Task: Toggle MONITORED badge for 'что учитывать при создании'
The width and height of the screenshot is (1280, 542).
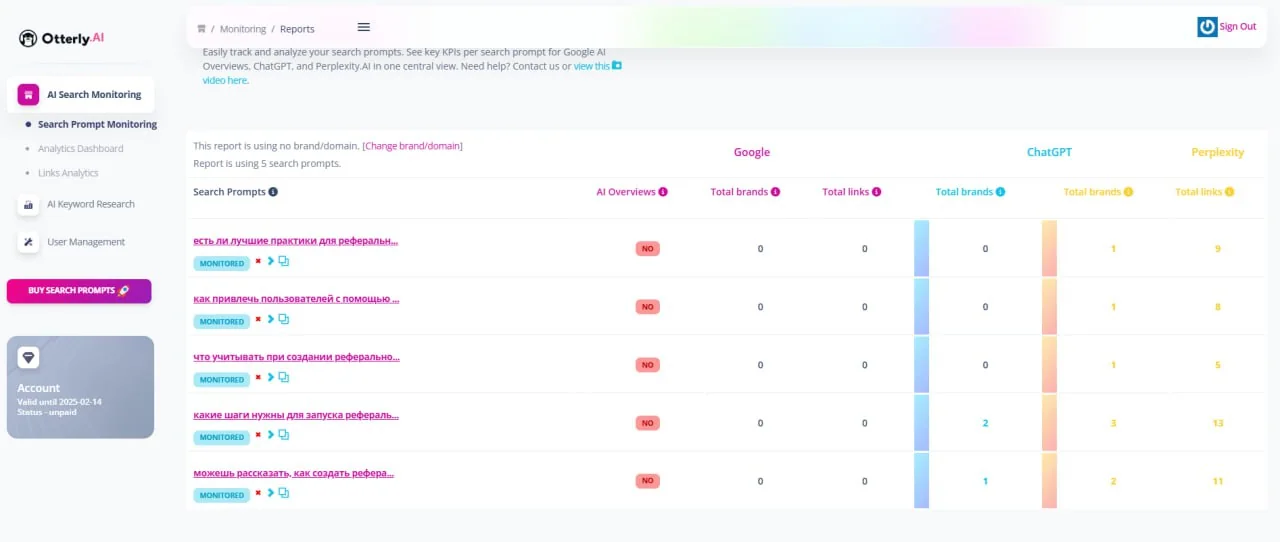Action: click(x=222, y=380)
